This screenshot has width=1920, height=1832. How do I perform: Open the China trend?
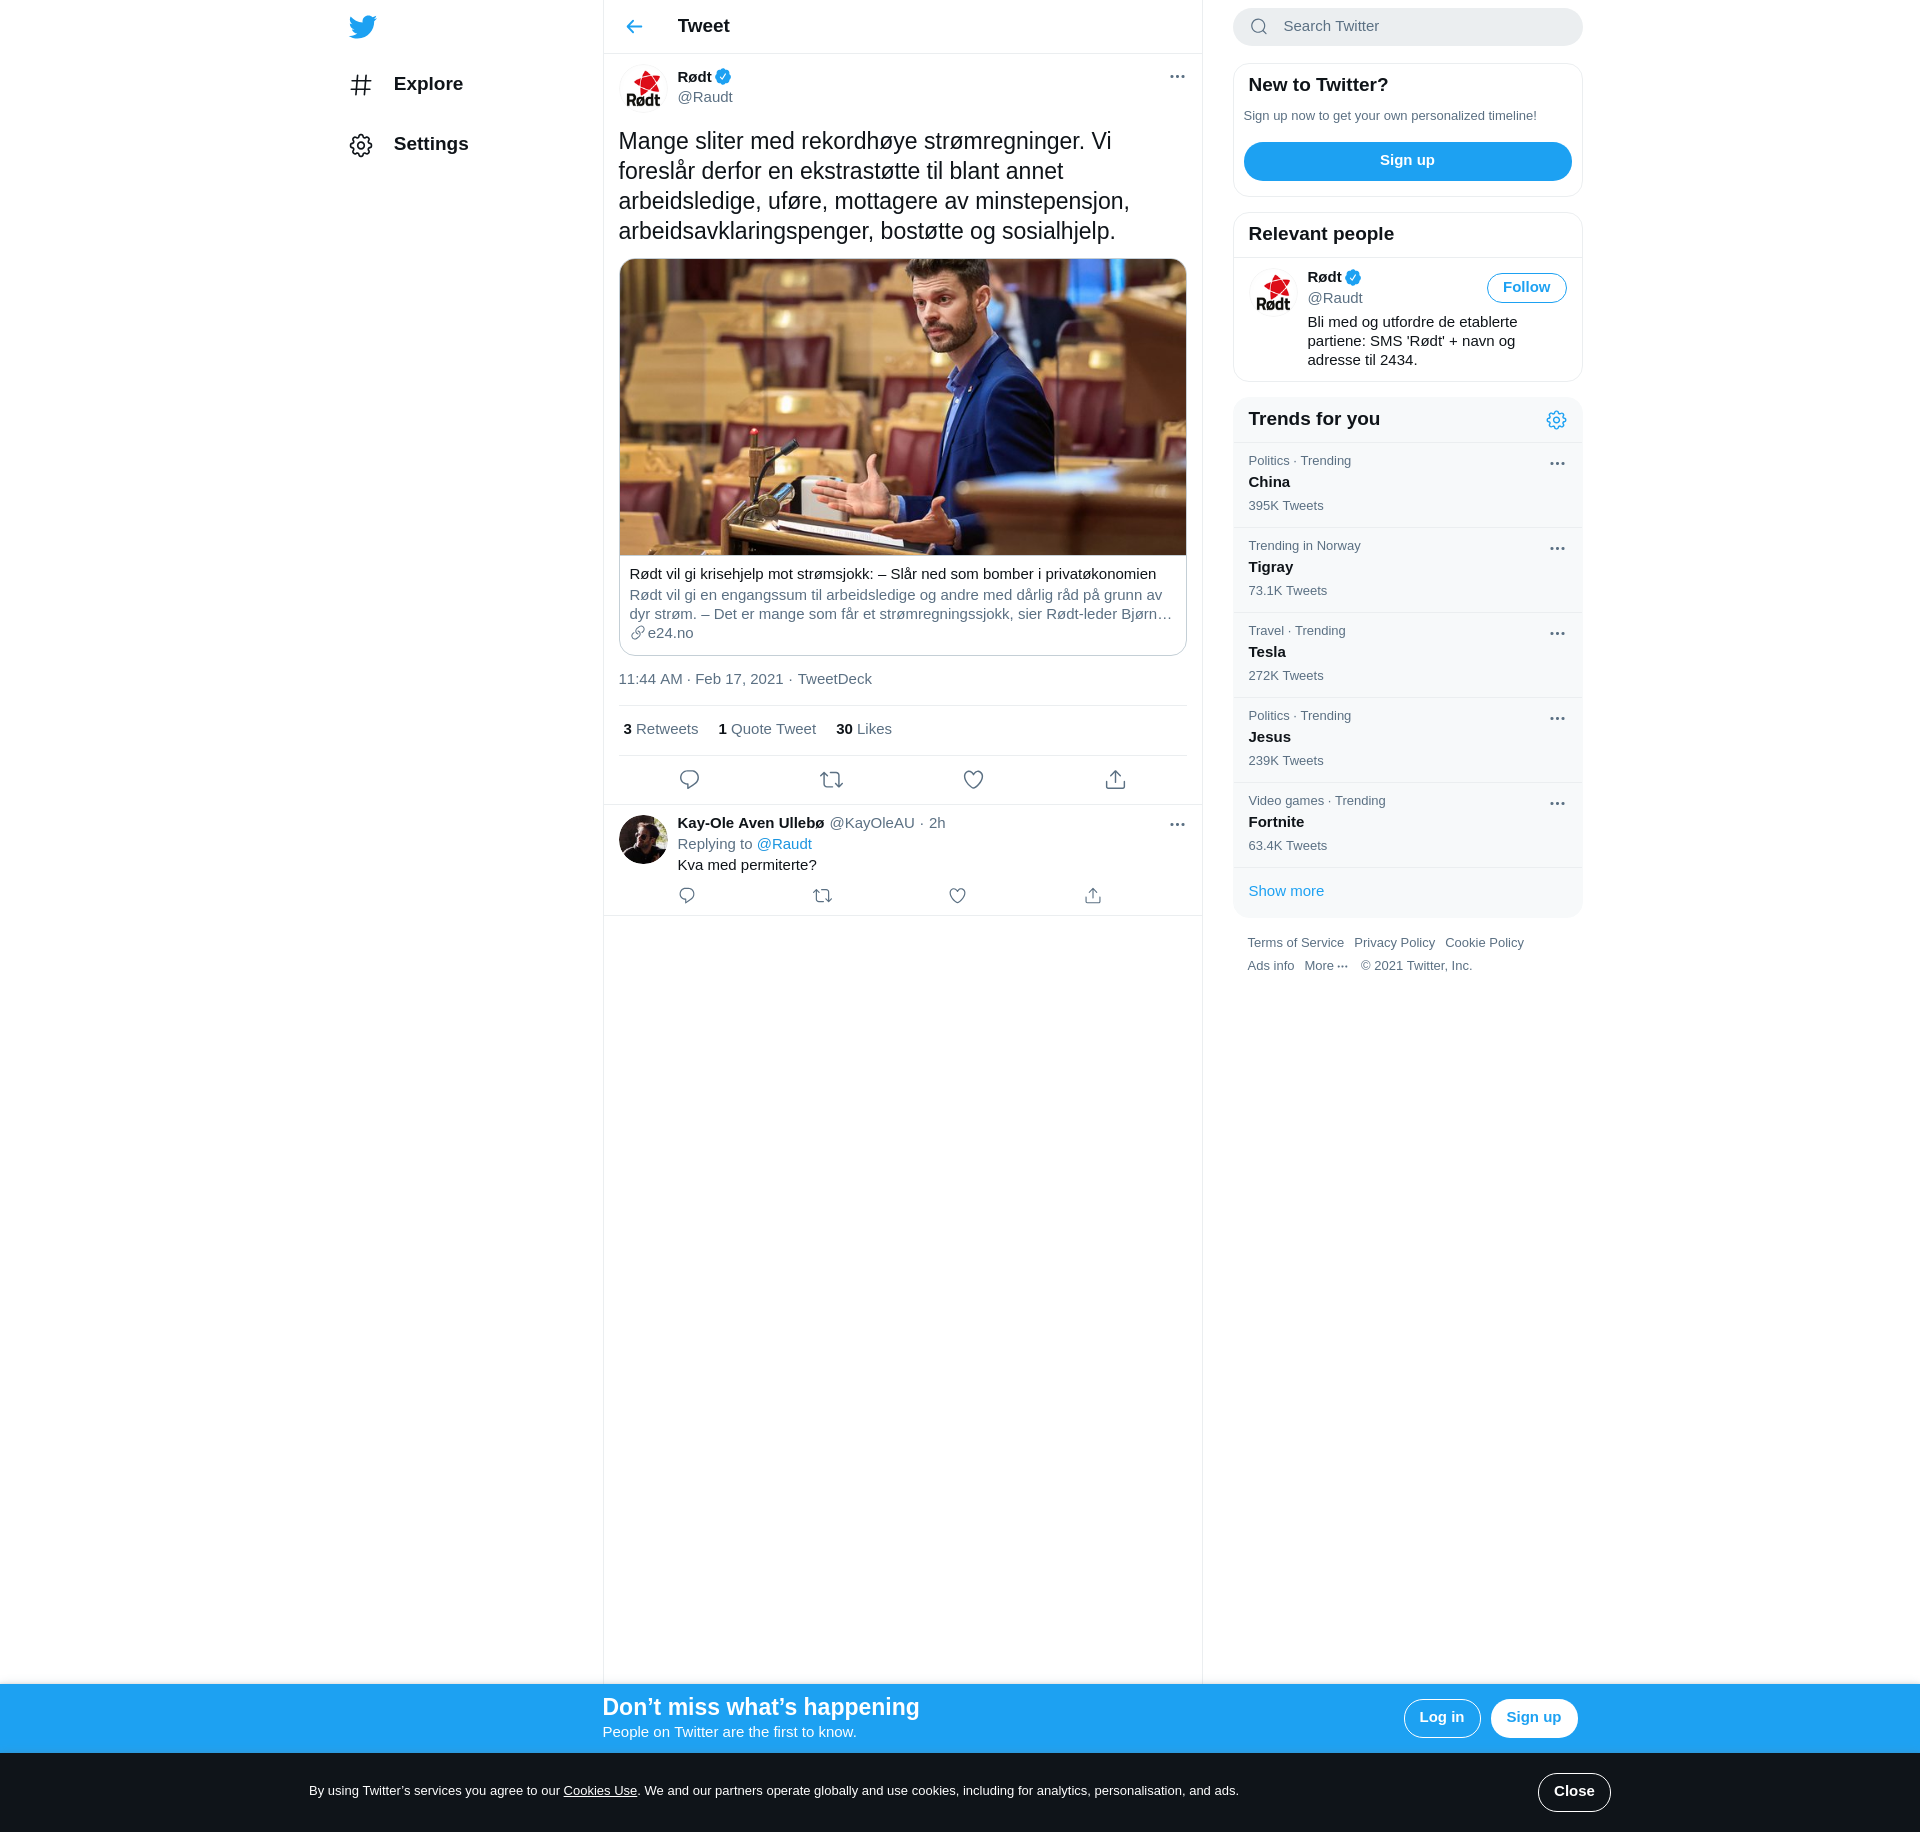pos(1407,485)
